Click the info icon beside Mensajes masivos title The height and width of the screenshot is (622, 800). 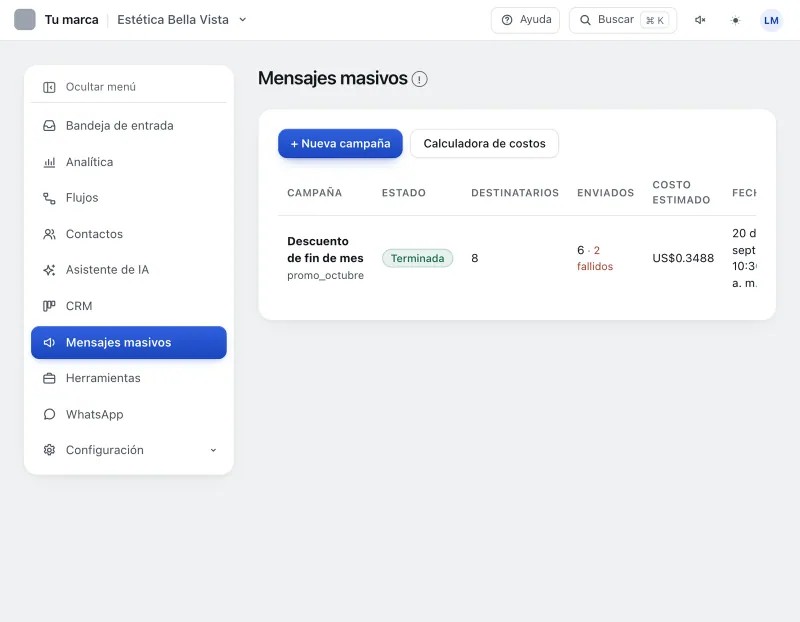[x=419, y=79]
